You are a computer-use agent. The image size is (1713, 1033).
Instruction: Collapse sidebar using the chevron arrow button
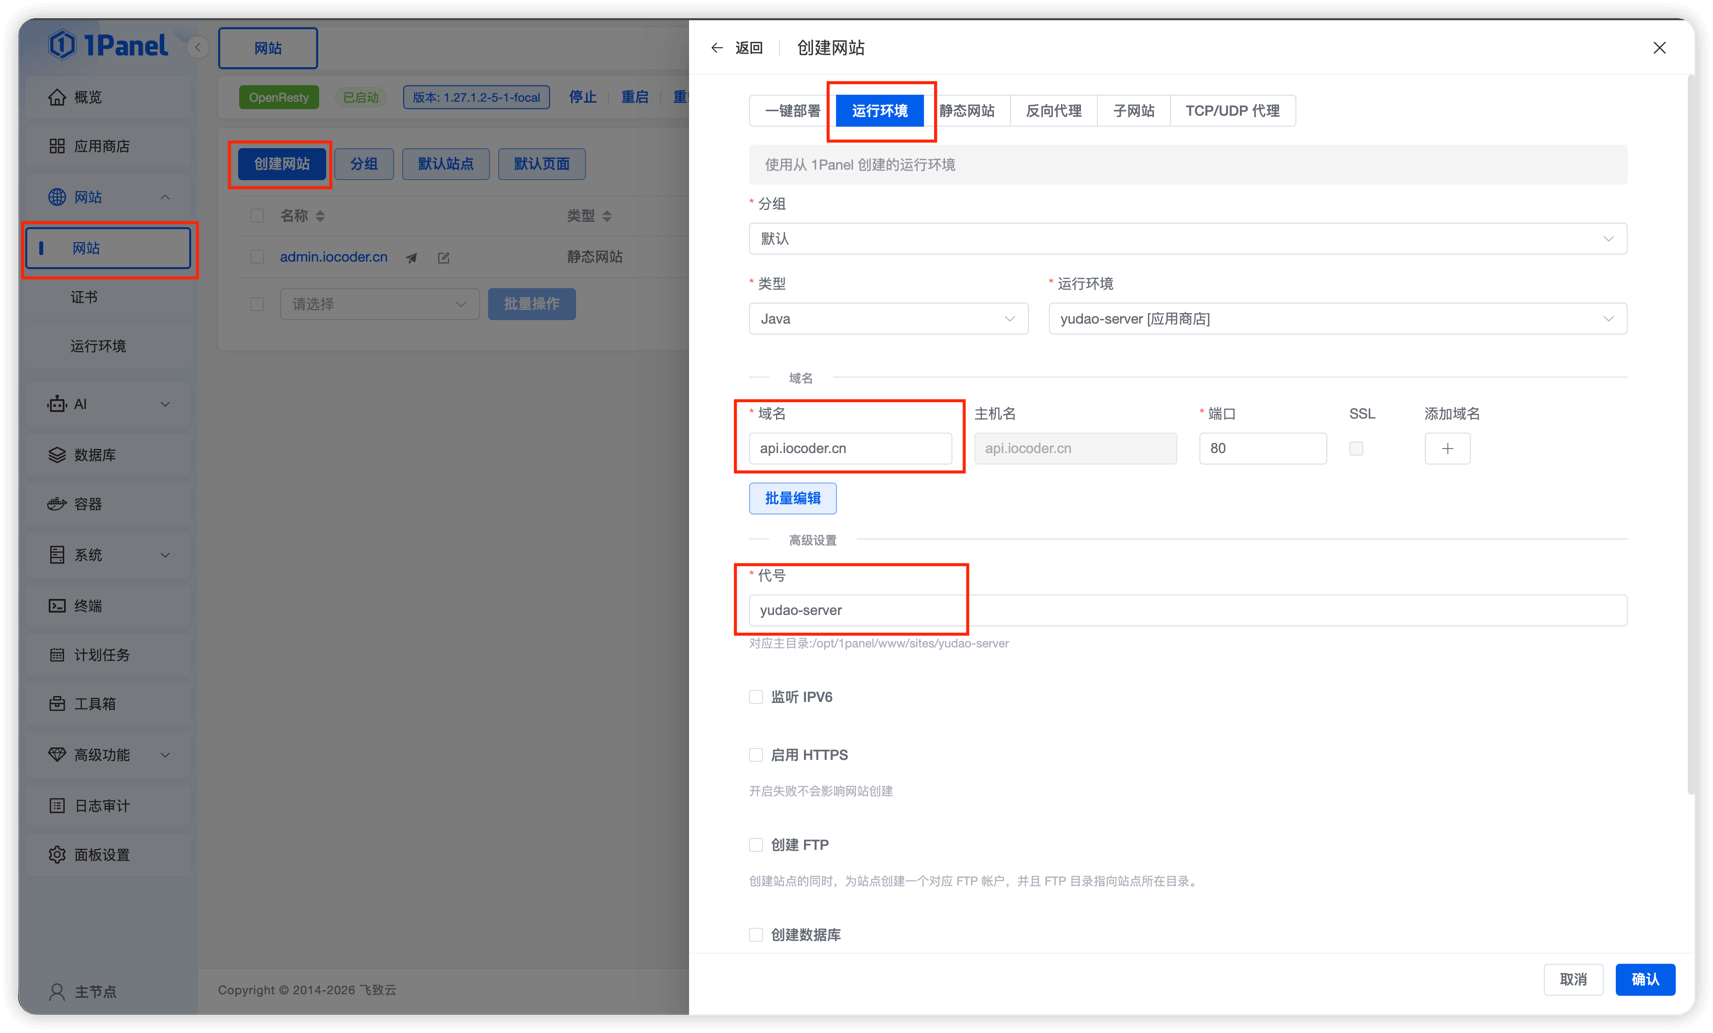[x=198, y=47]
